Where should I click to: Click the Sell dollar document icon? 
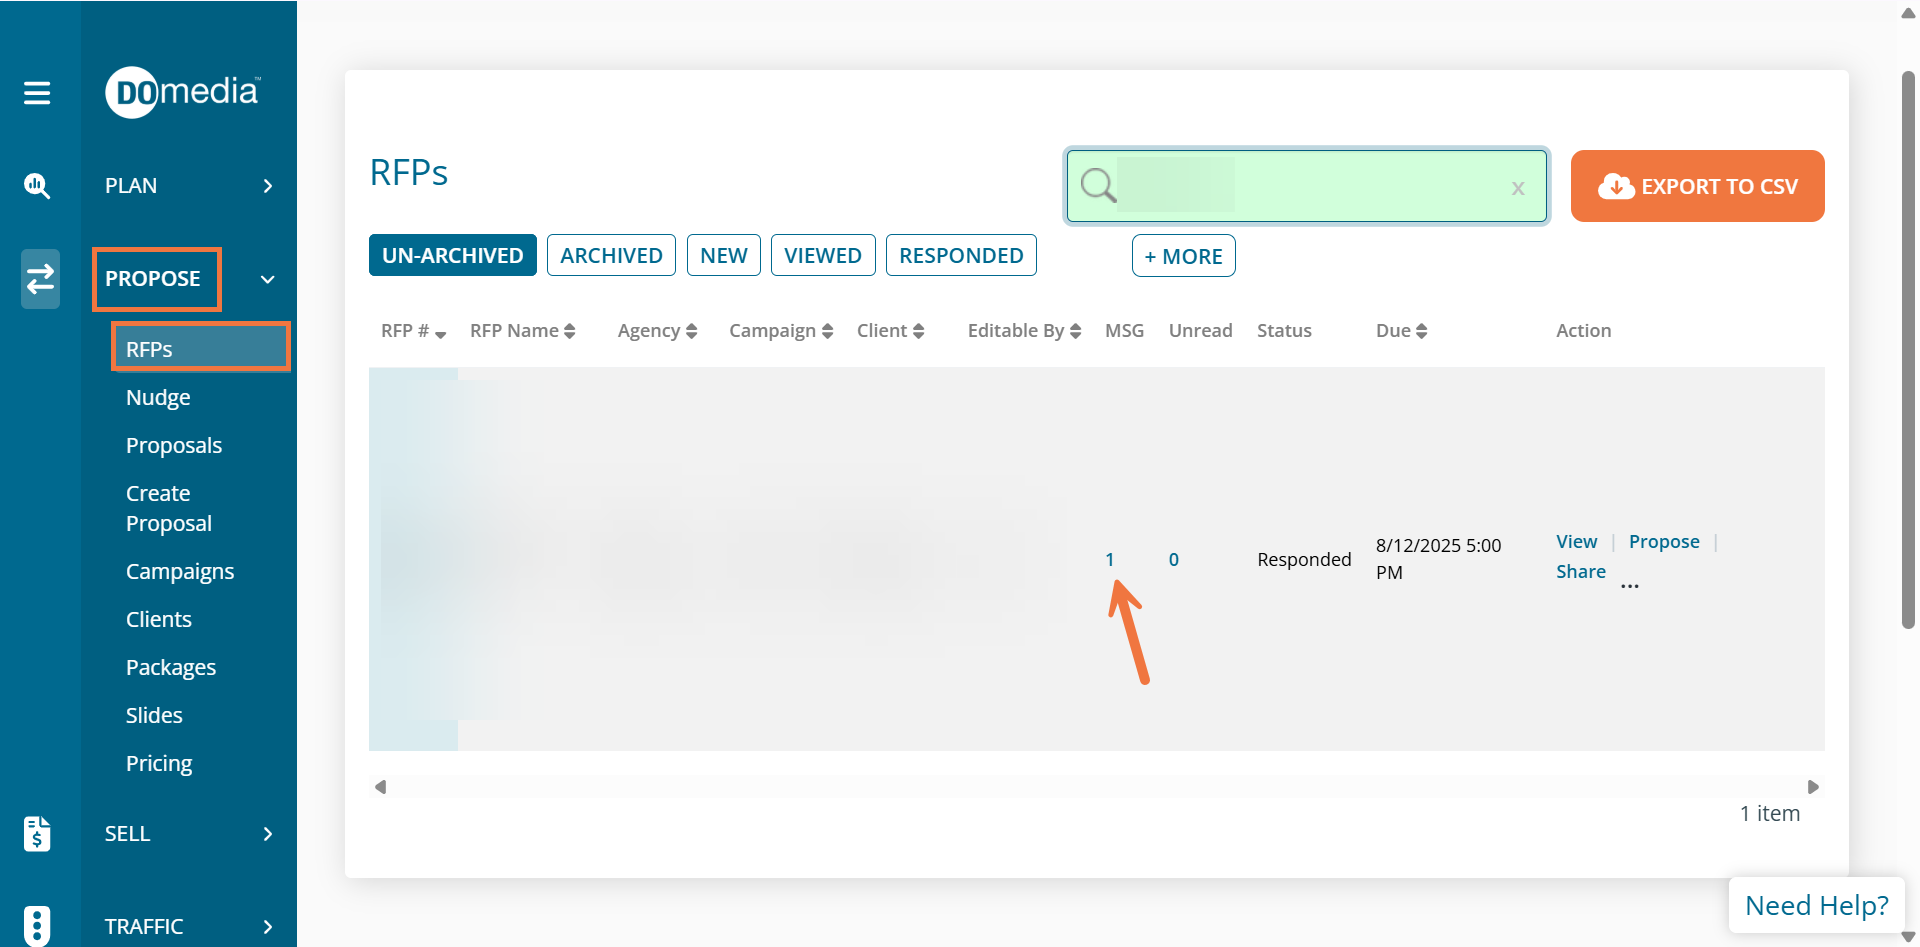coord(37,833)
